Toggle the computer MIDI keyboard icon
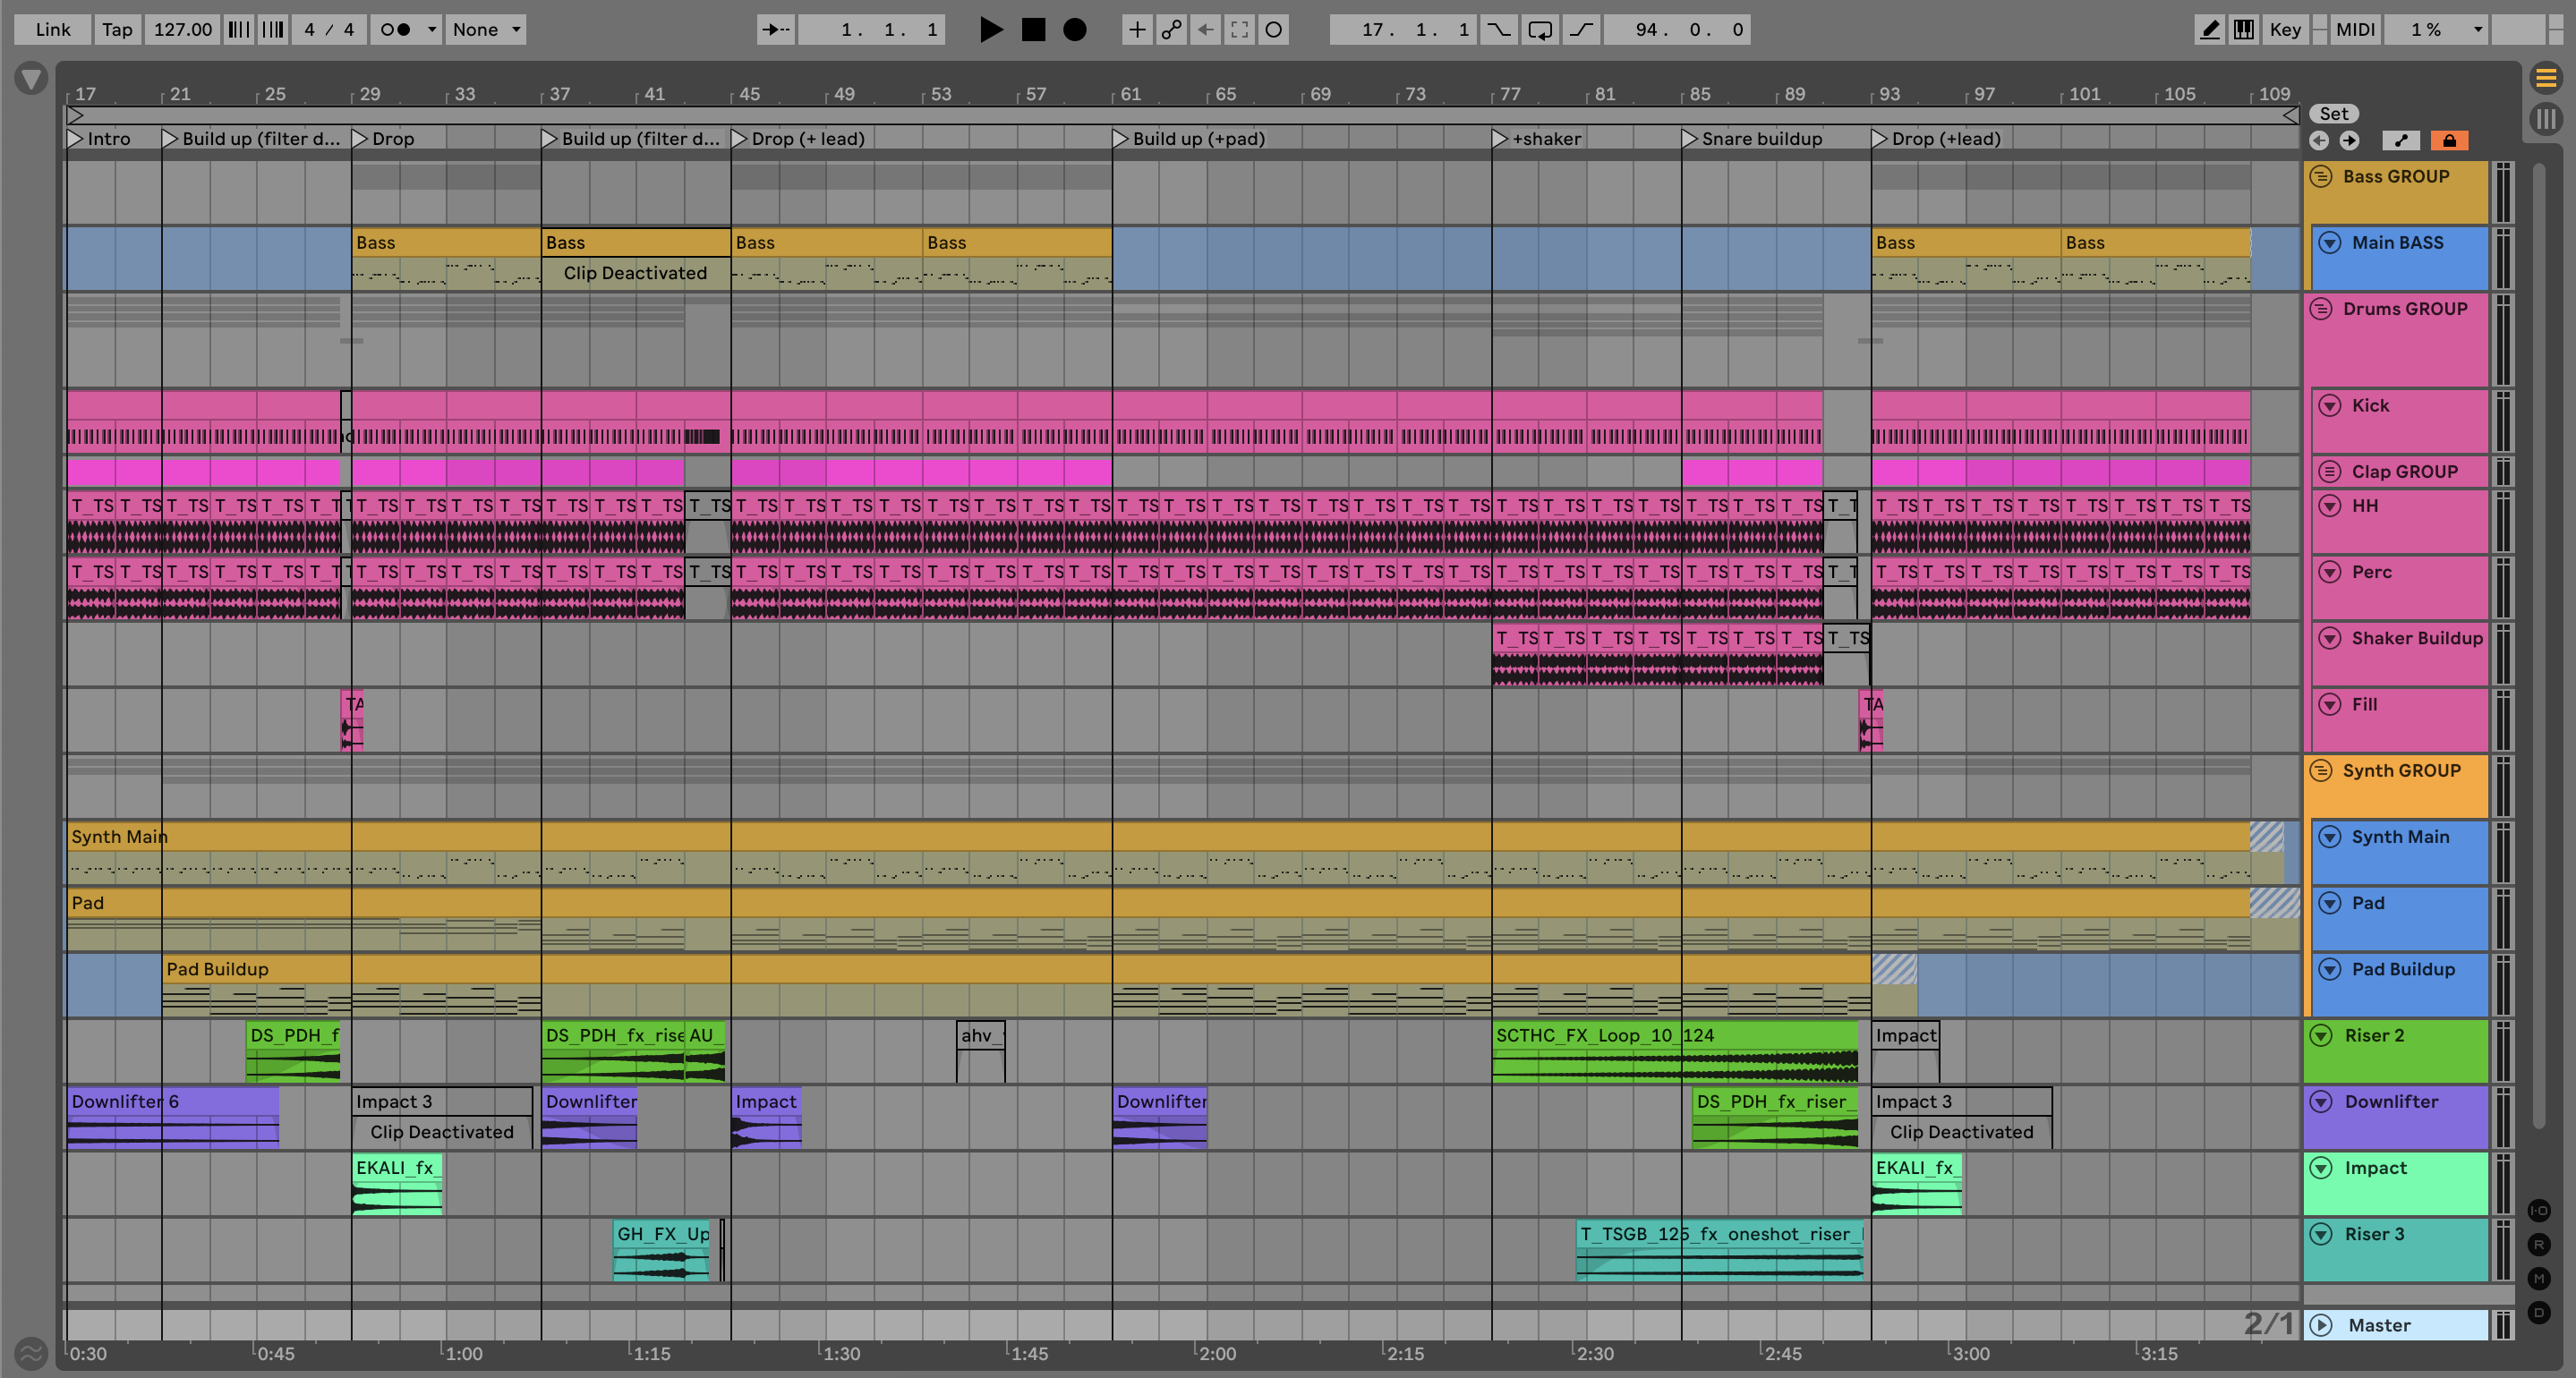2576x1378 pixels. (x=2243, y=29)
